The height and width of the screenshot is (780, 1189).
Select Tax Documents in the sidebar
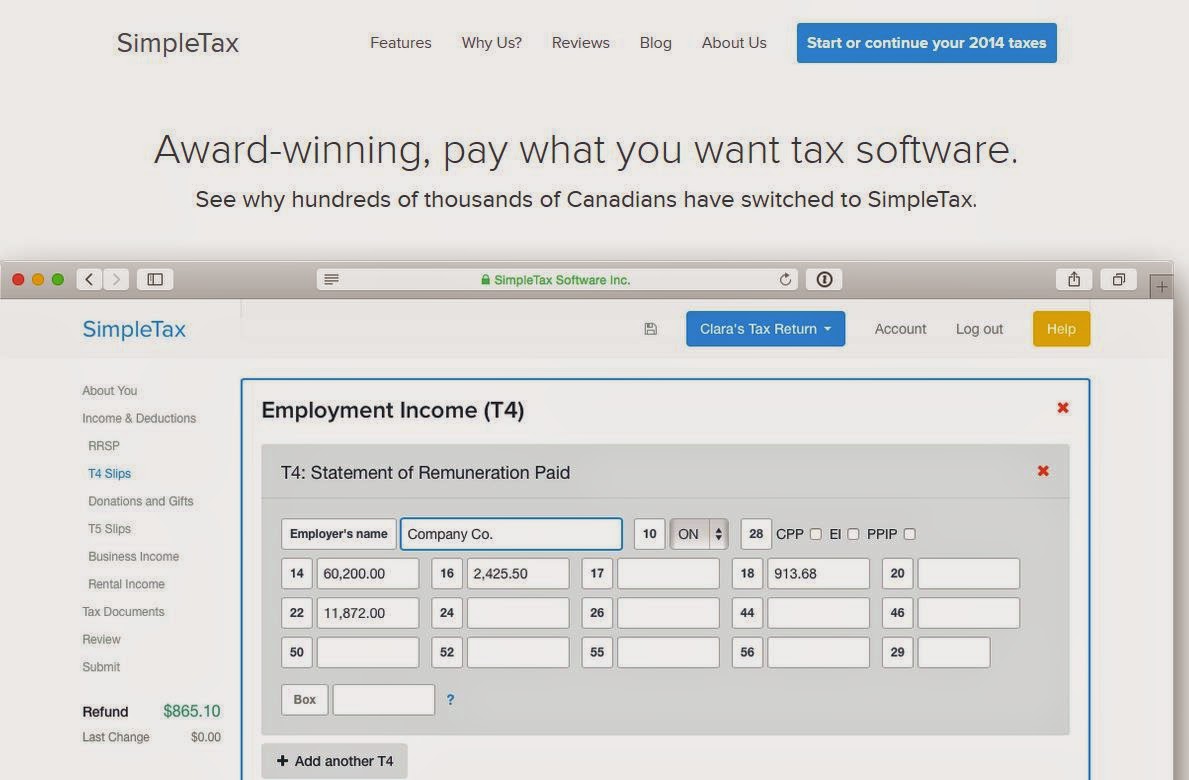click(x=123, y=612)
